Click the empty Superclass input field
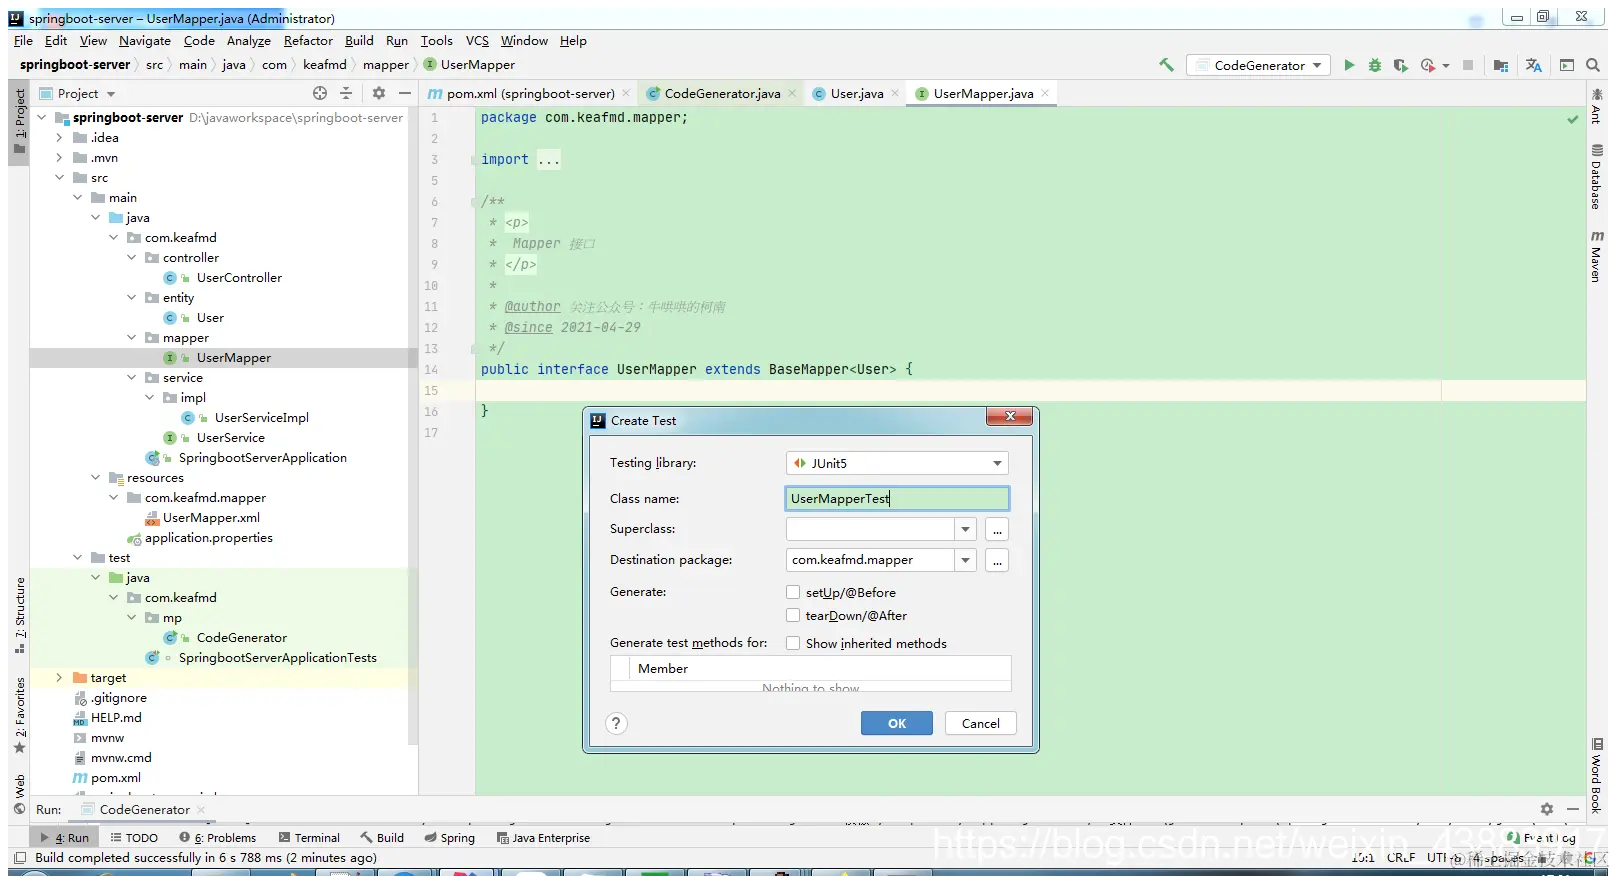The image size is (1616, 876). point(870,529)
